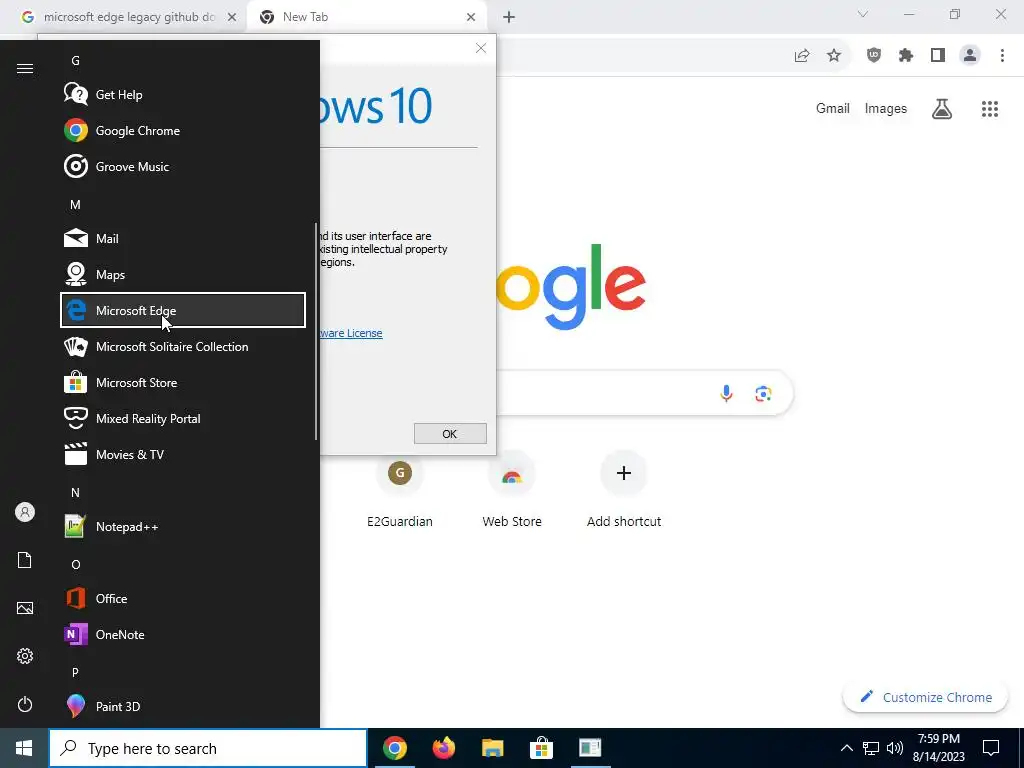Open Microsoft Edge in Start menu
This screenshot has width=1024, height=768.
pyautogui.click(x=183, y=310)
